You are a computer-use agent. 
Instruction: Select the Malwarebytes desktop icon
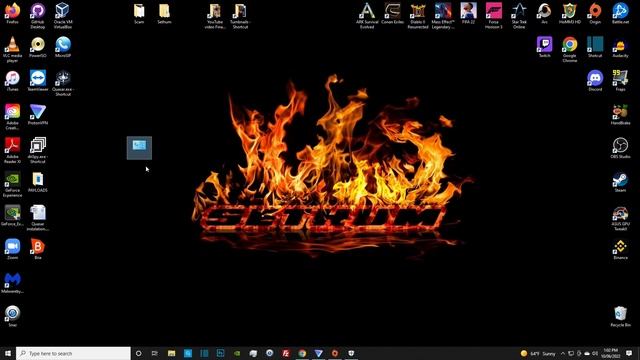tap(13, 283)
